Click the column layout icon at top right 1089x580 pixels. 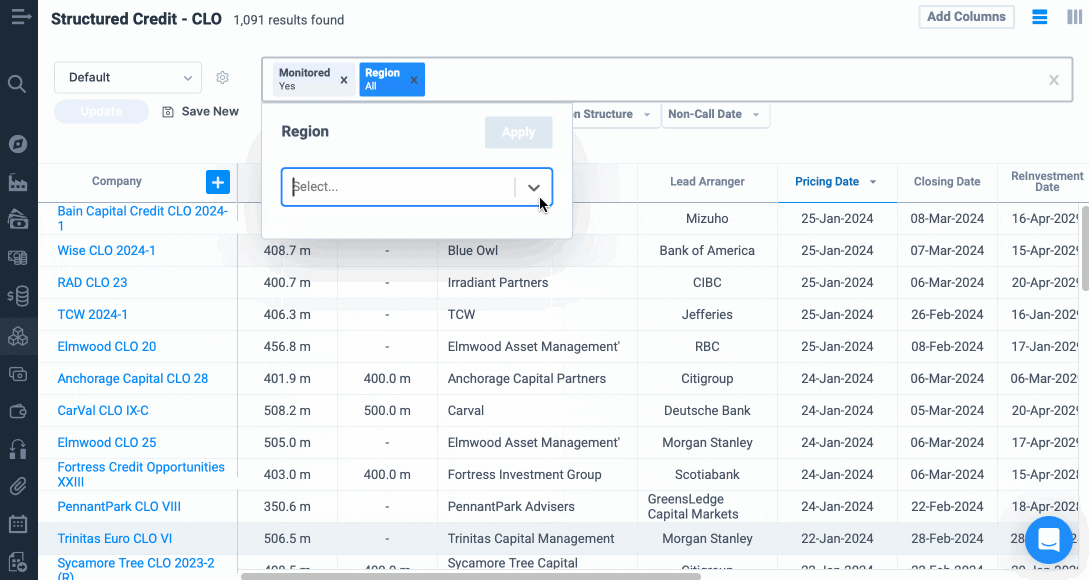1072,17
